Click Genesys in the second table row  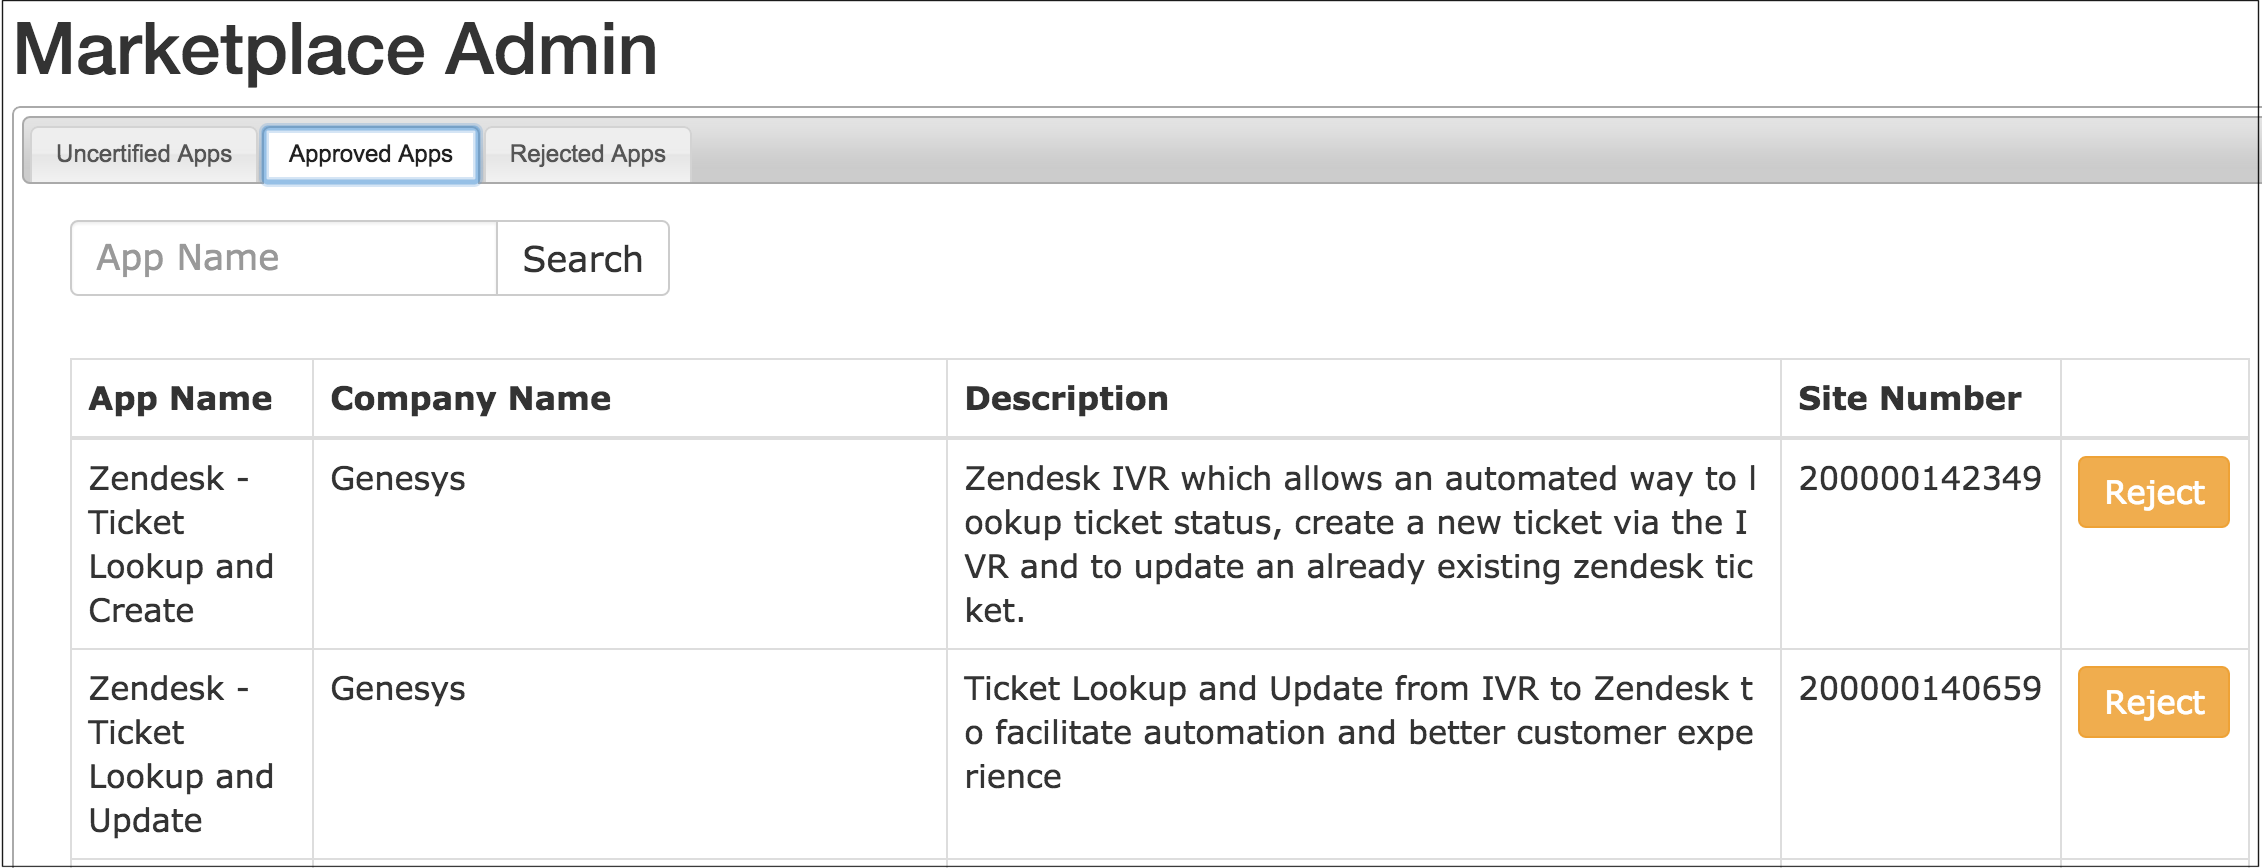[398, 689]
